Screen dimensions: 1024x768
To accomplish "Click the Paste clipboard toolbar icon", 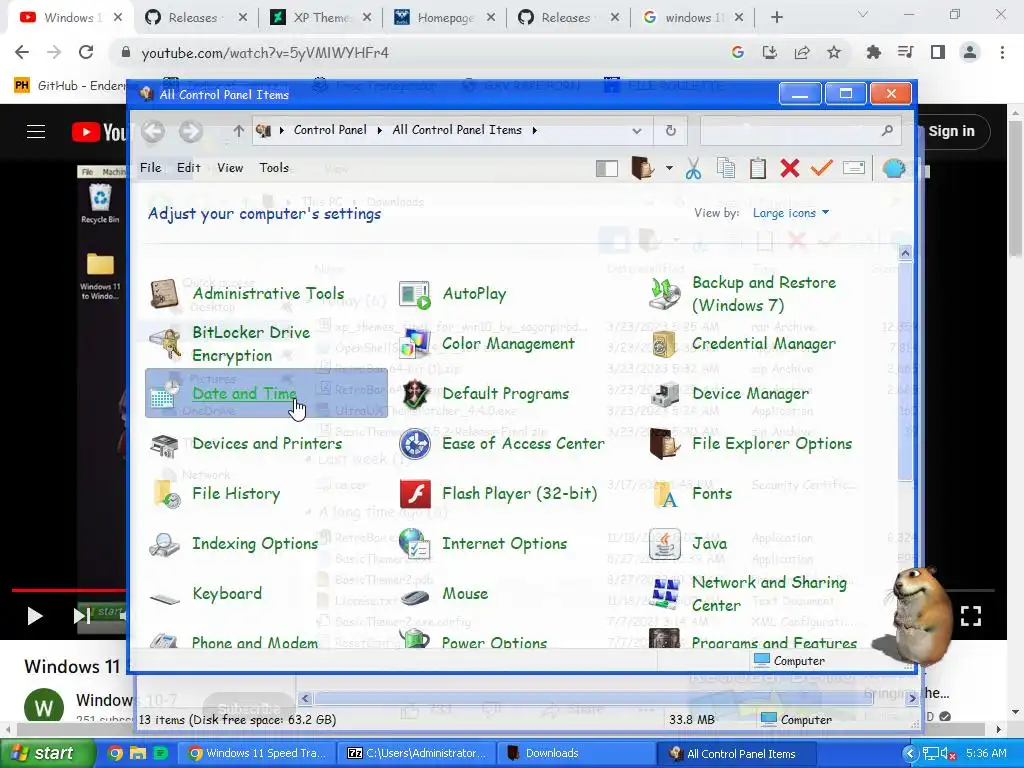I will coord(758,168).
